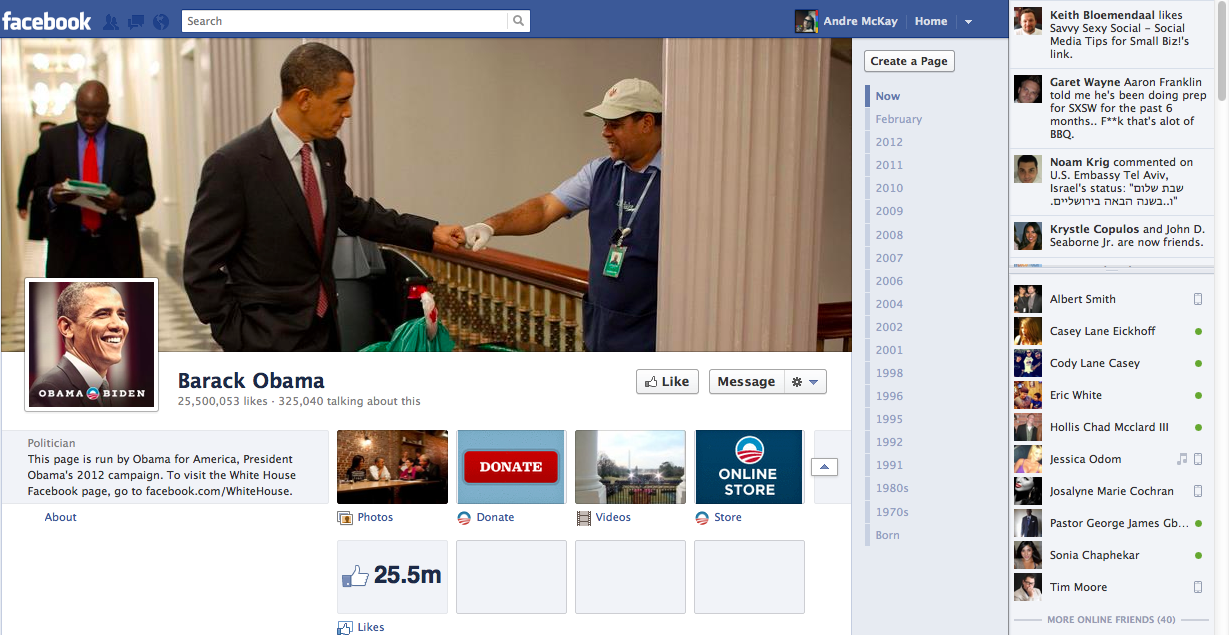Select the Donate app icon
The image size is (1229, 635).
click(511, 466)
